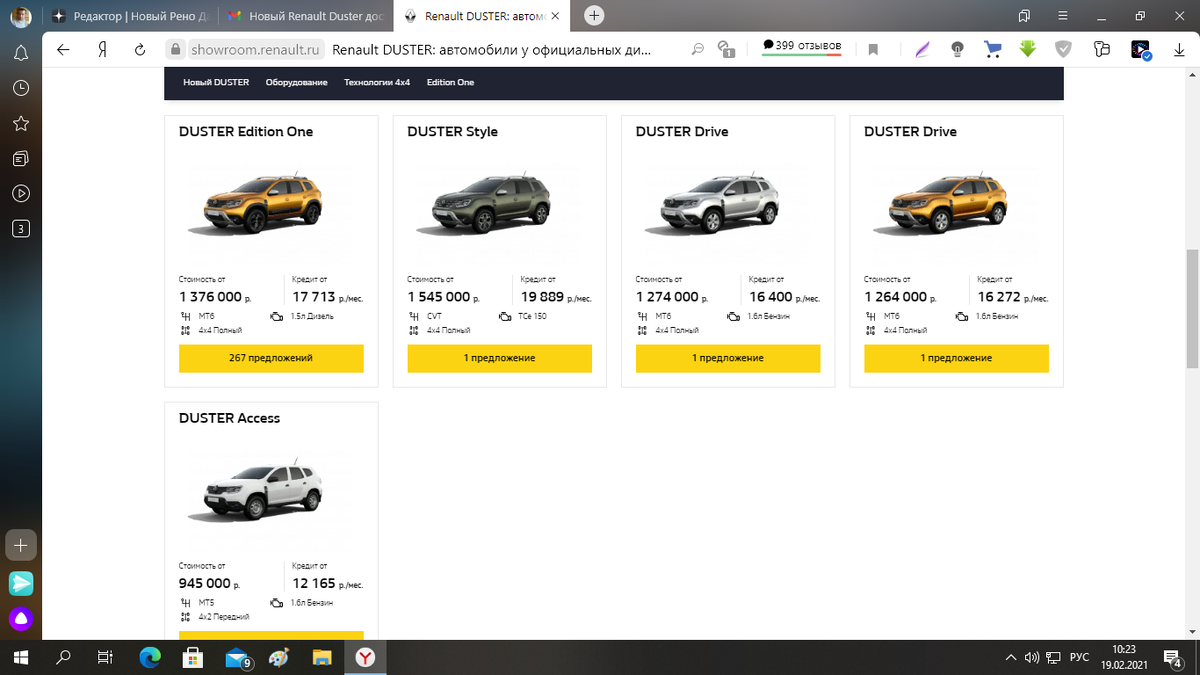
Task: Open gray shield protection icon
Action: pyautogui.click(x=1064, y=49)
